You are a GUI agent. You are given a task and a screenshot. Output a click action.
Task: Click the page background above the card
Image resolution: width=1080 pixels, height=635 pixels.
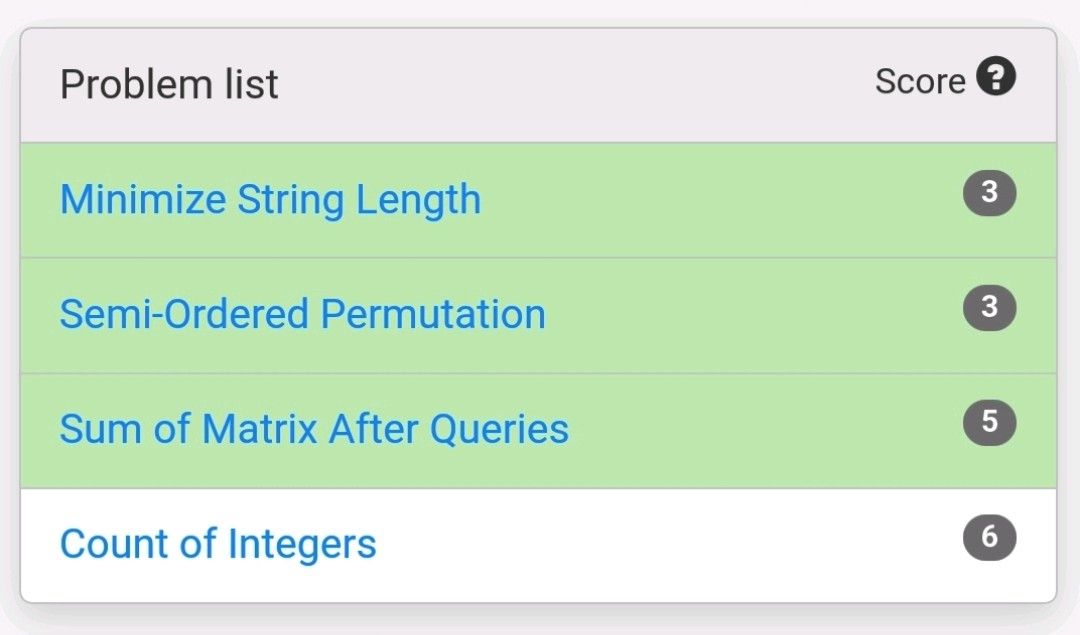540,12
